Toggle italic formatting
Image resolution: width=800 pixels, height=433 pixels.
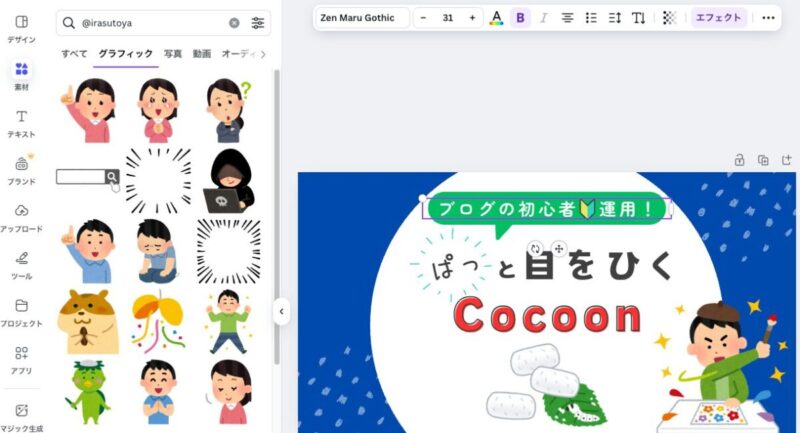pyautogui.click(x=543, y=18)
